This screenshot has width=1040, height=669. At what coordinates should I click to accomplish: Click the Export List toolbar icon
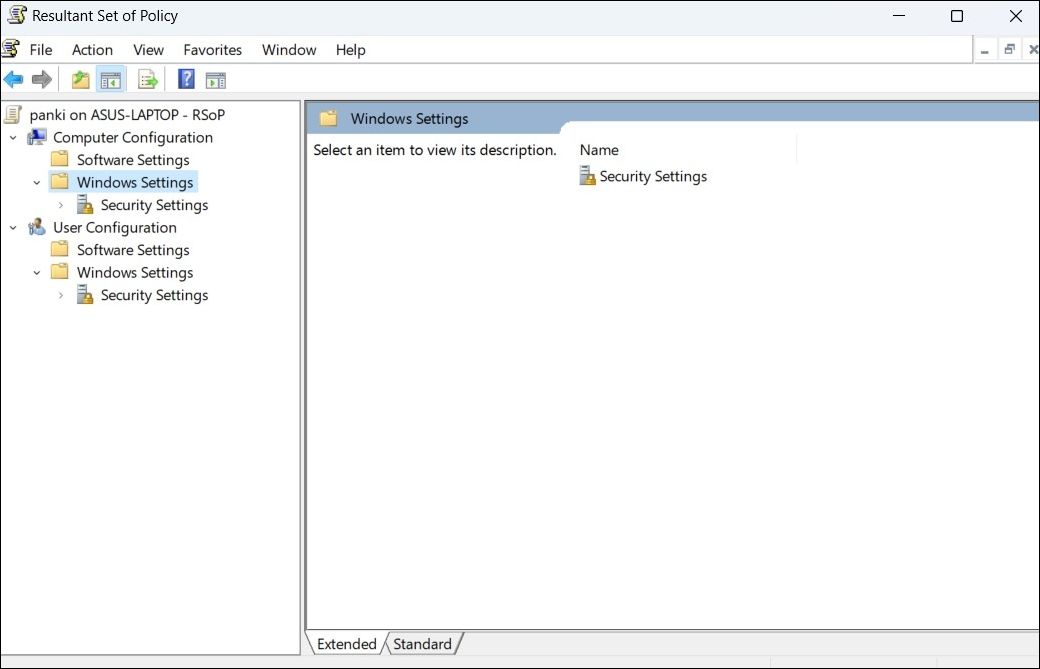tap(148, 80)
